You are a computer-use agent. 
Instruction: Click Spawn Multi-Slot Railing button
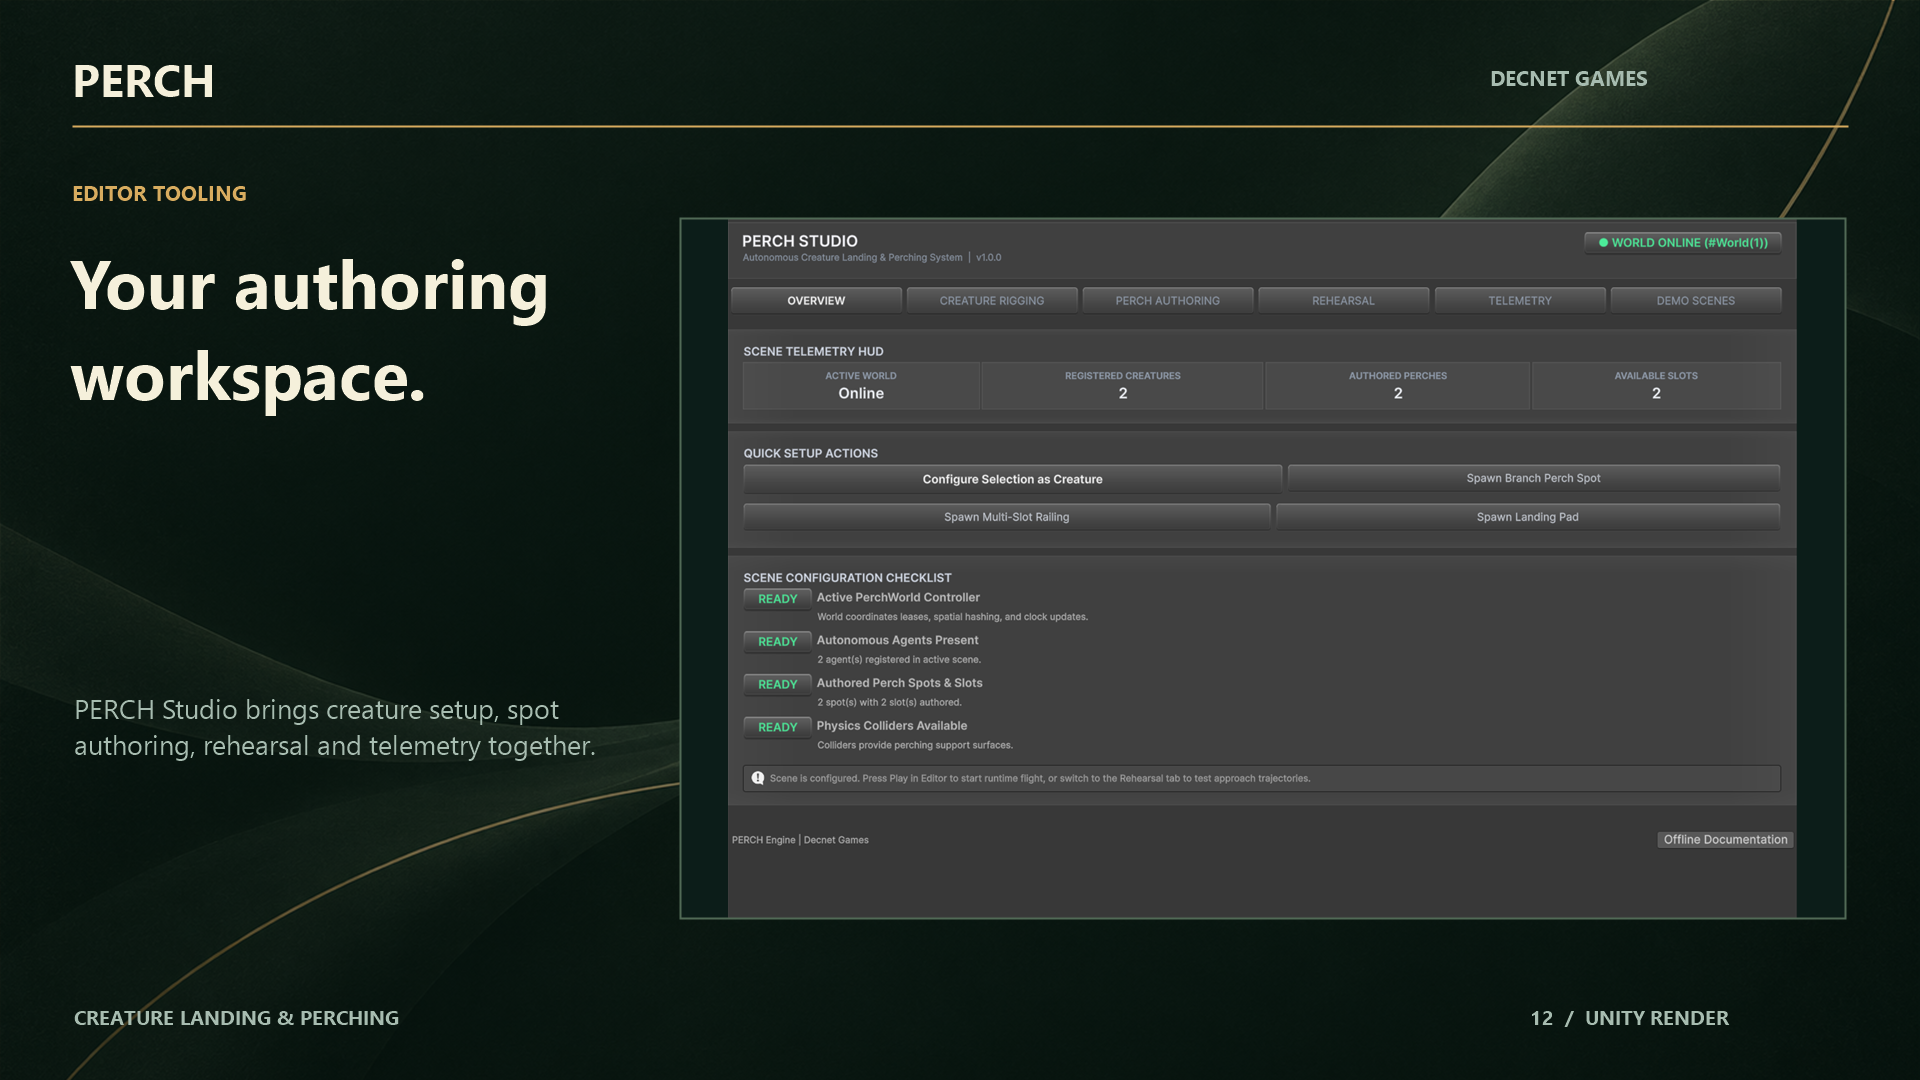coord(1006,517)
